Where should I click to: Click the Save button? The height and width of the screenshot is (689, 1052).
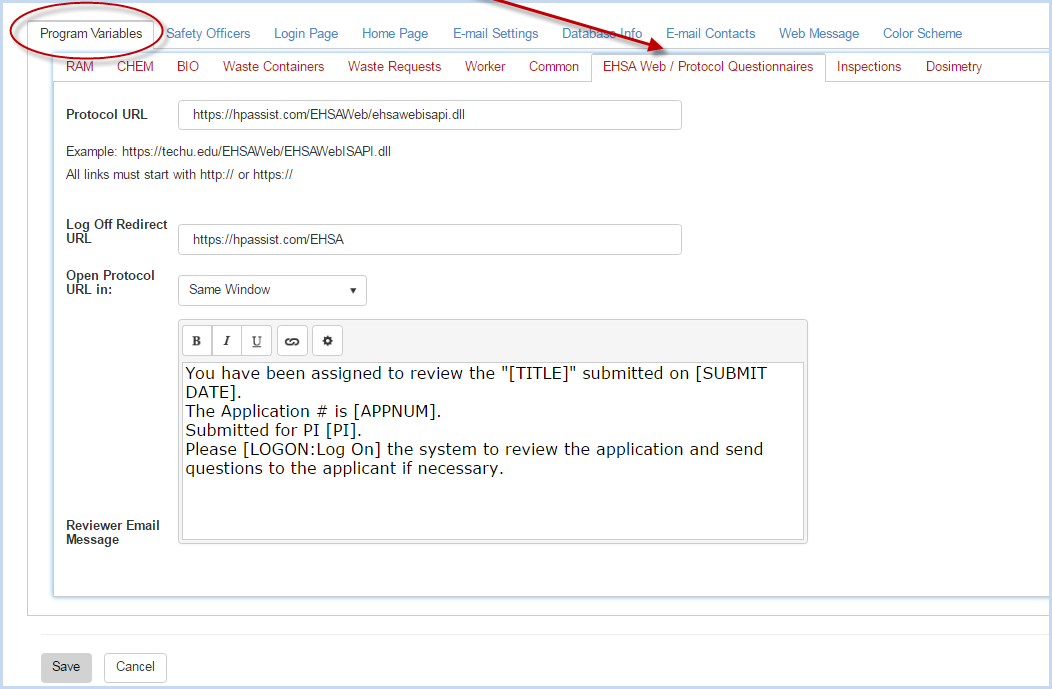[x=66, y=668]
